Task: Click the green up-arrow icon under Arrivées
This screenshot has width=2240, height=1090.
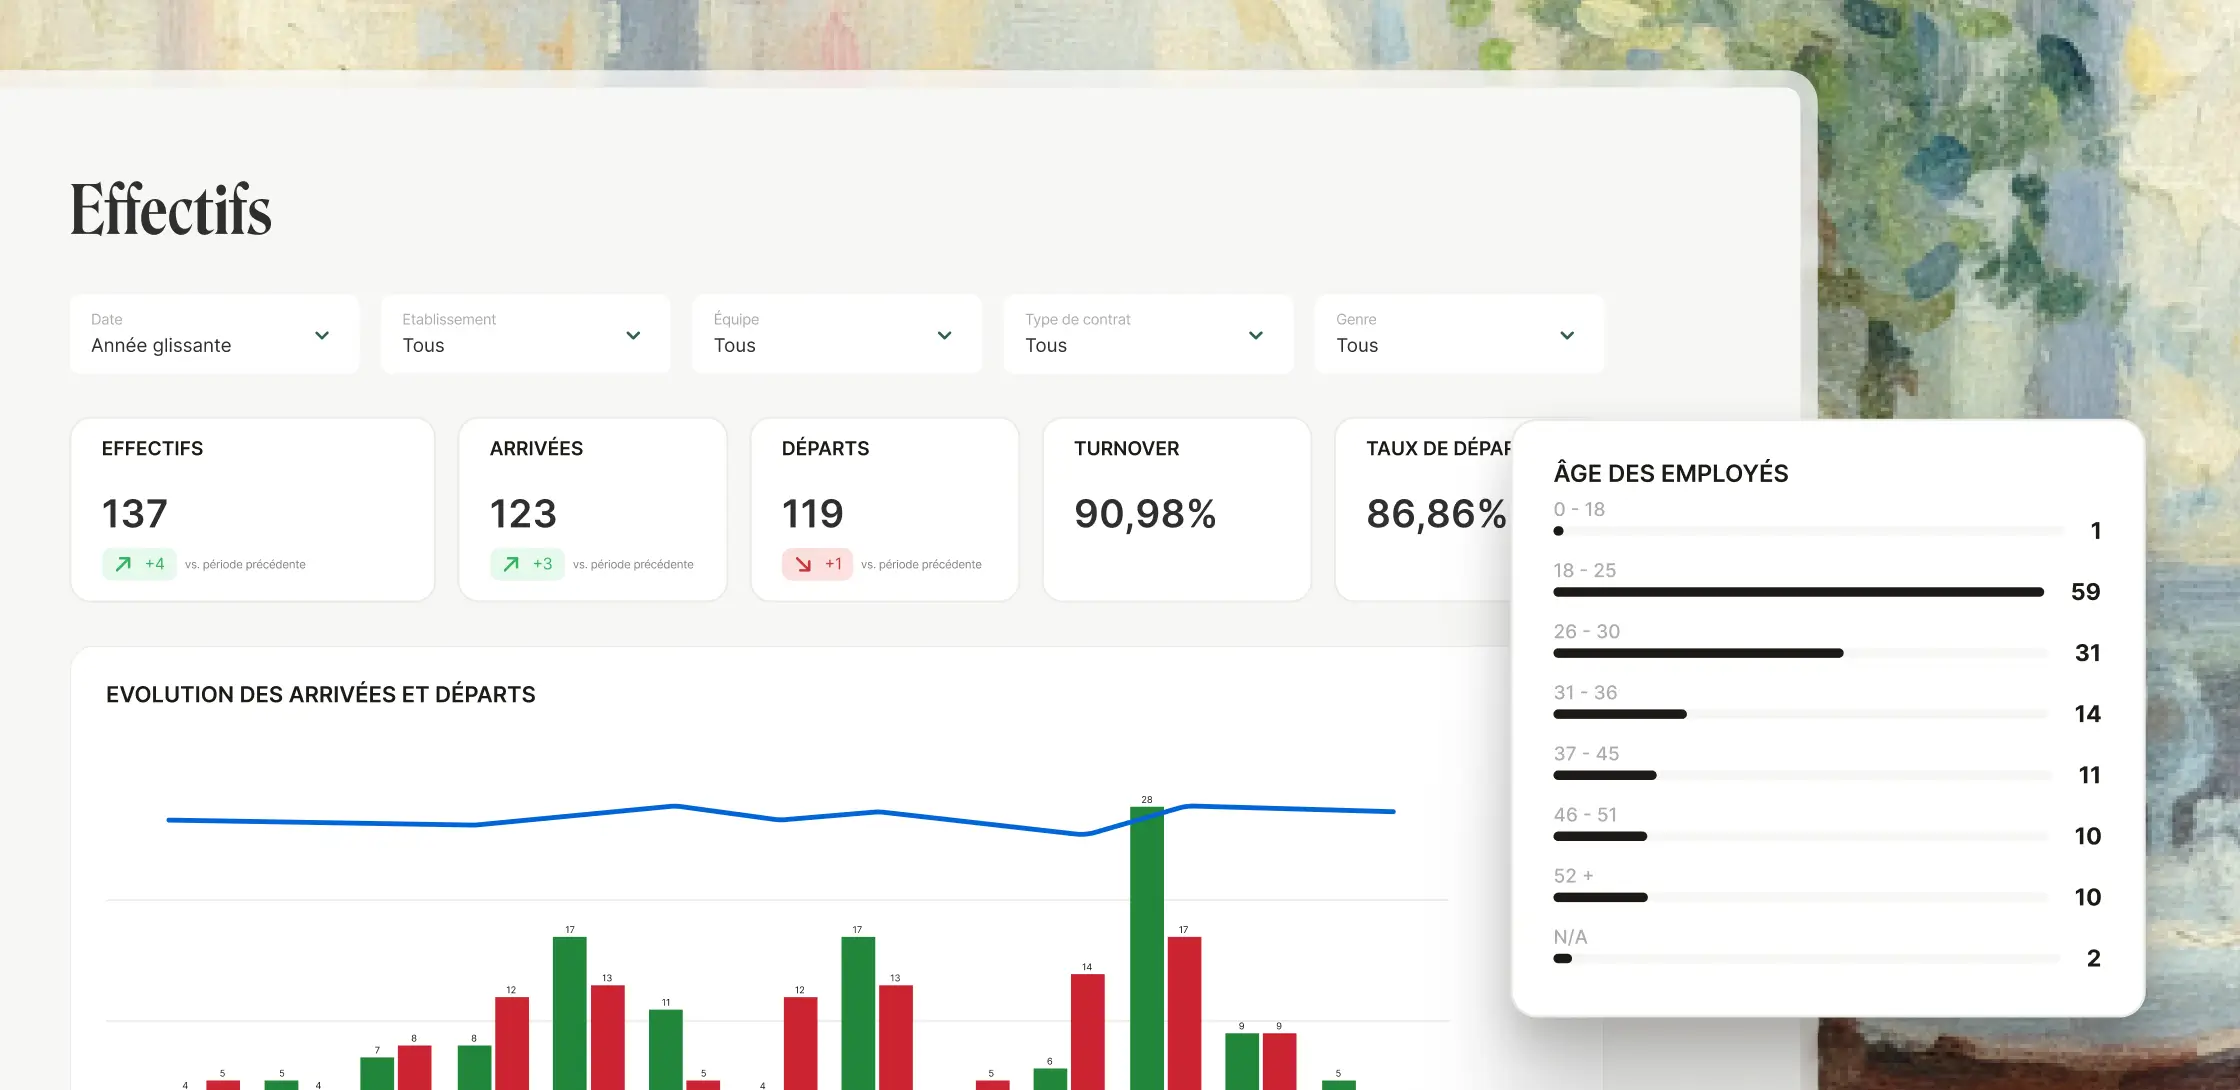Action: [511, 564]
